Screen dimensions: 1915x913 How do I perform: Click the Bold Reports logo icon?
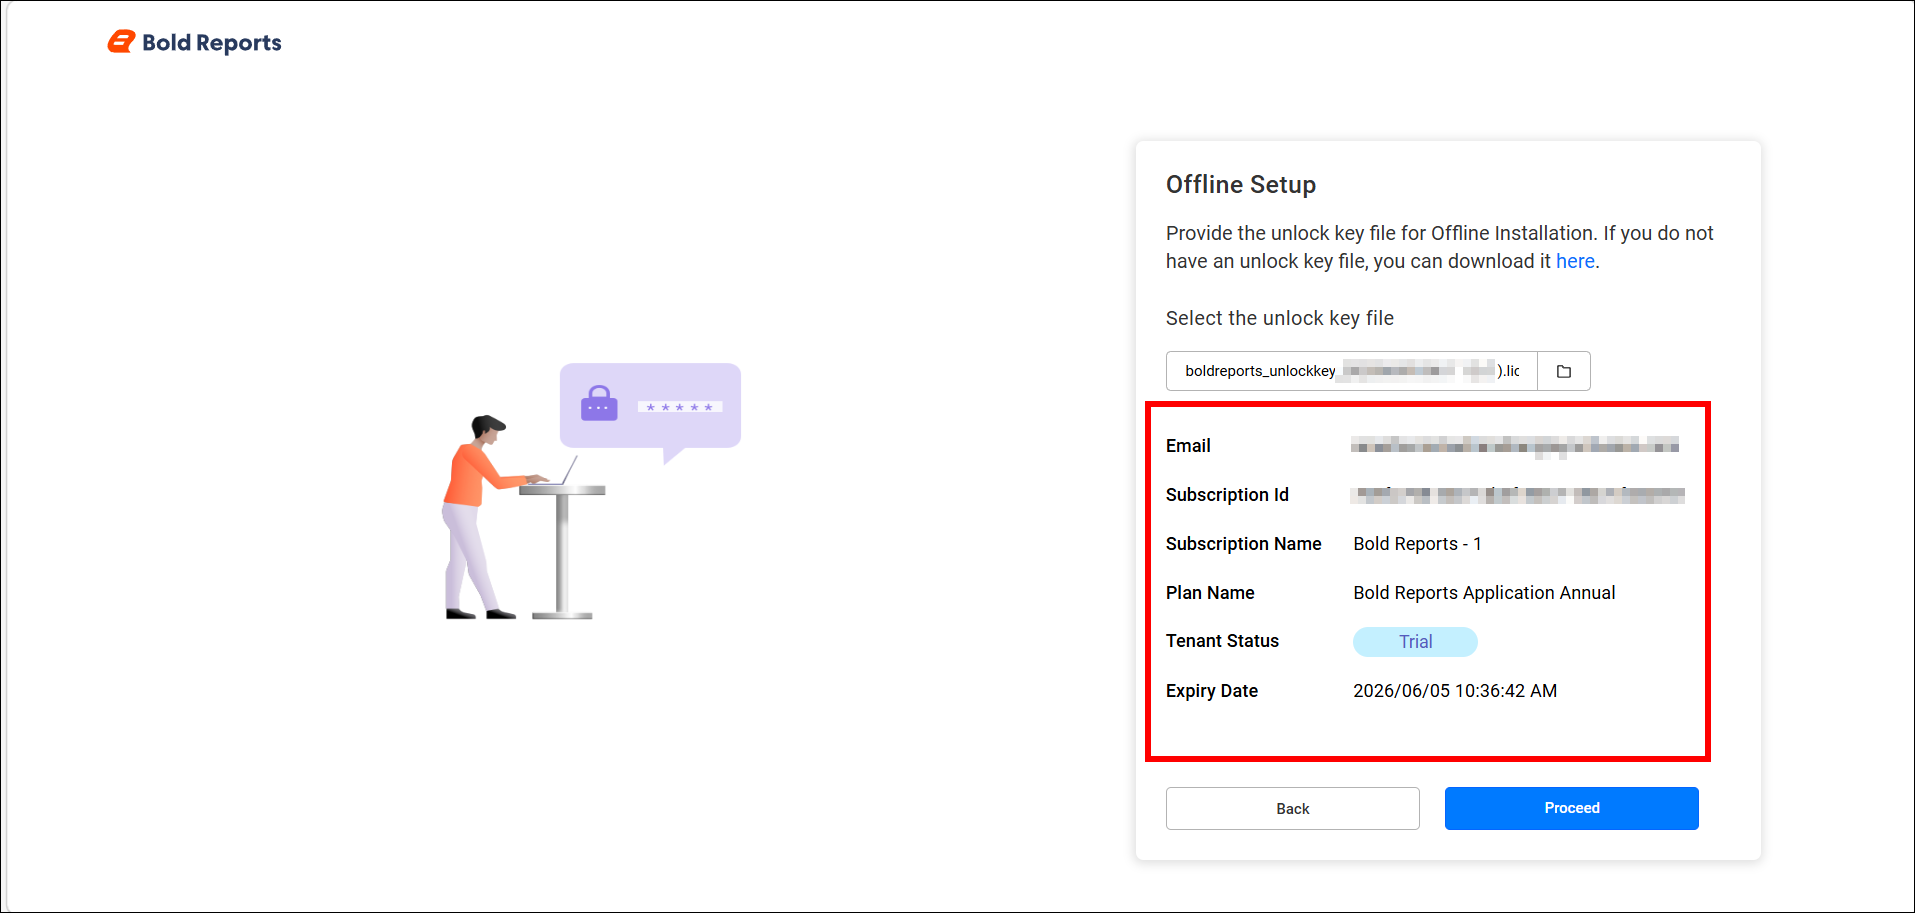[x=121, y=42]
